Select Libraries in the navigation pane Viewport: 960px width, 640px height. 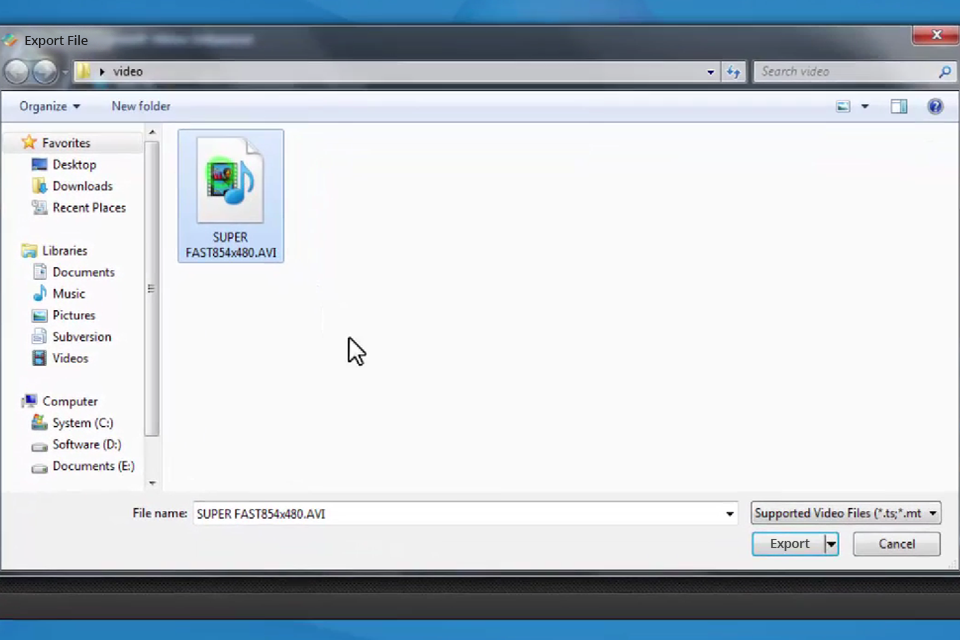pos(64,250)
